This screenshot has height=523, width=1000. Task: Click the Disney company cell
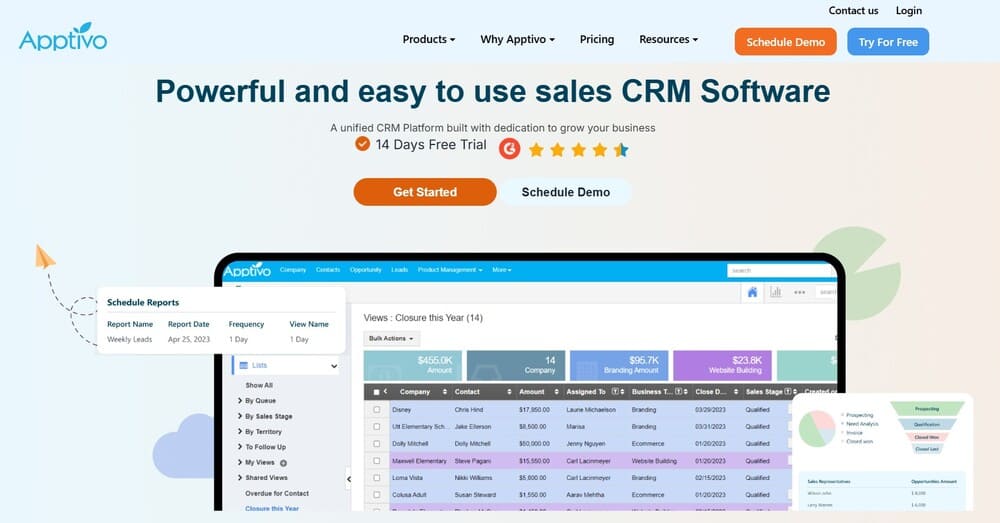coord(402,409)
